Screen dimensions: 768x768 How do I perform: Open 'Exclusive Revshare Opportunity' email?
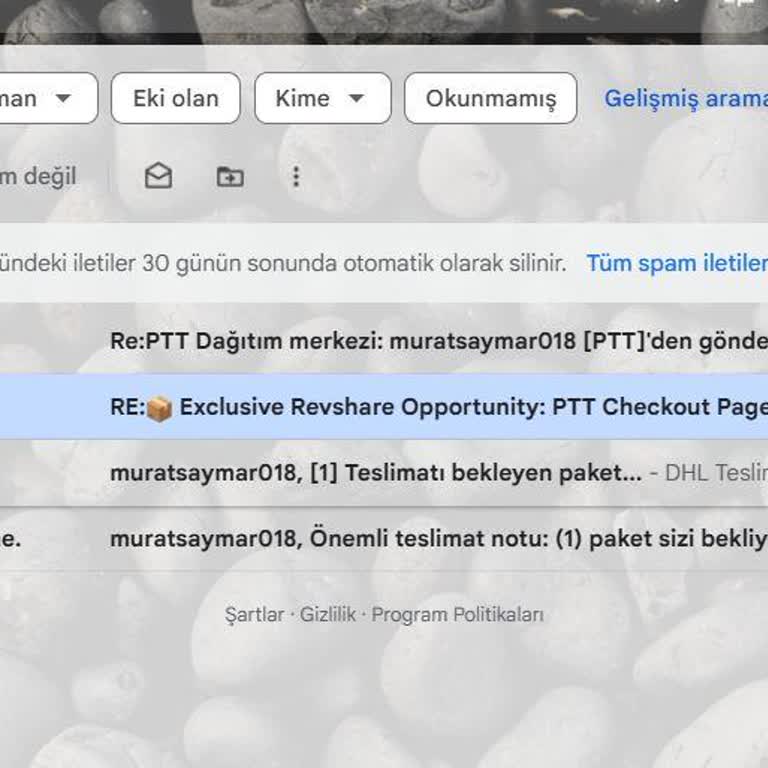[384, 407]
